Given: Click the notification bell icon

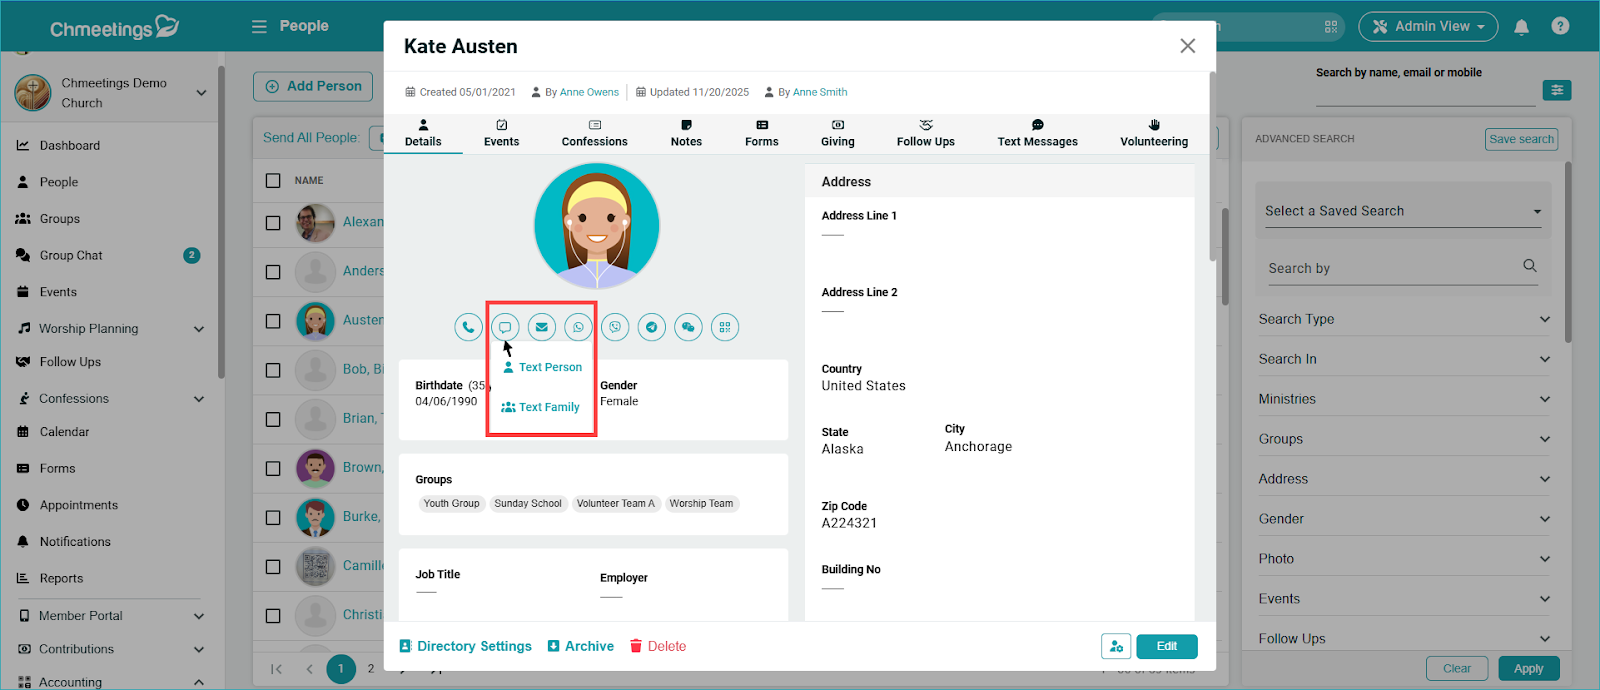Looking at the screenshot, I should (1521, 27).
